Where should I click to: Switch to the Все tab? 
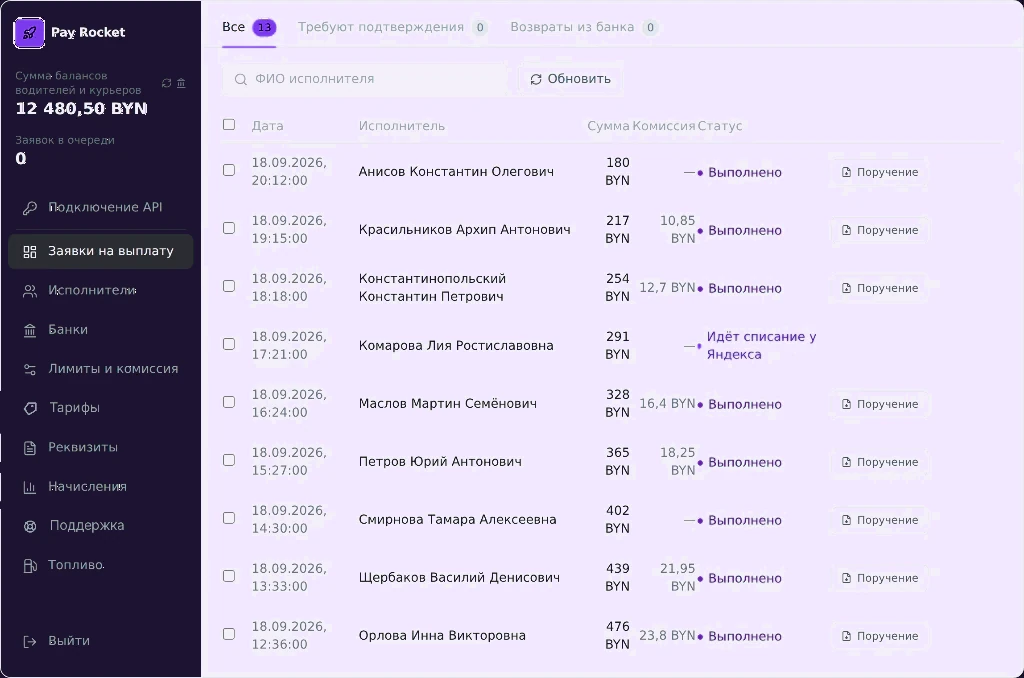coord(249,27)
